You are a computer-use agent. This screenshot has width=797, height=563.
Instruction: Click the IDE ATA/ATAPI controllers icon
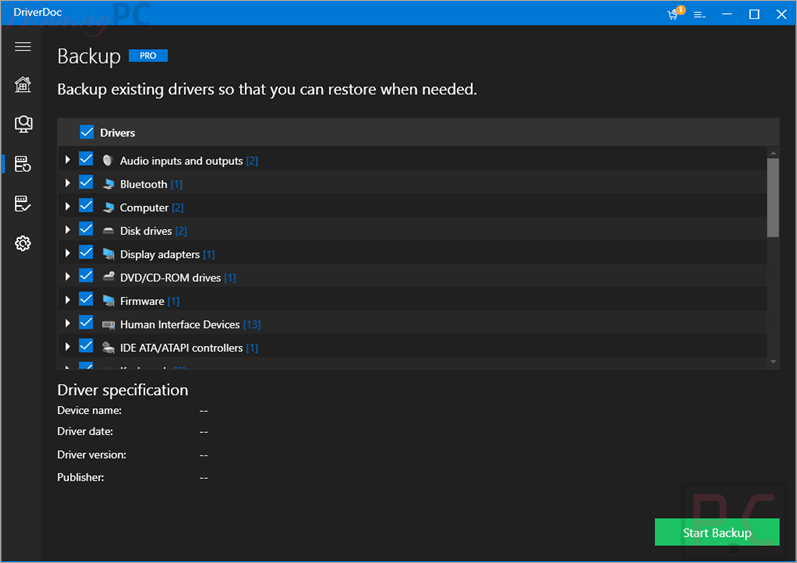pyautogui.click(x=108, y=348)
